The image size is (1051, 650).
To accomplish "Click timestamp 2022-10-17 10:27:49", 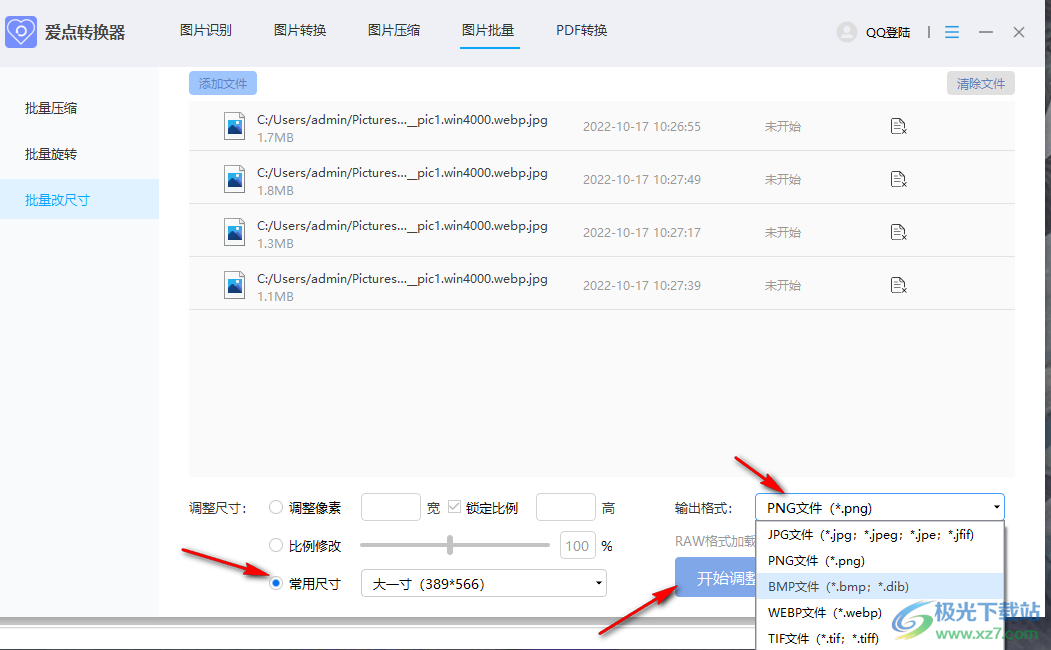I will (641, 180).
